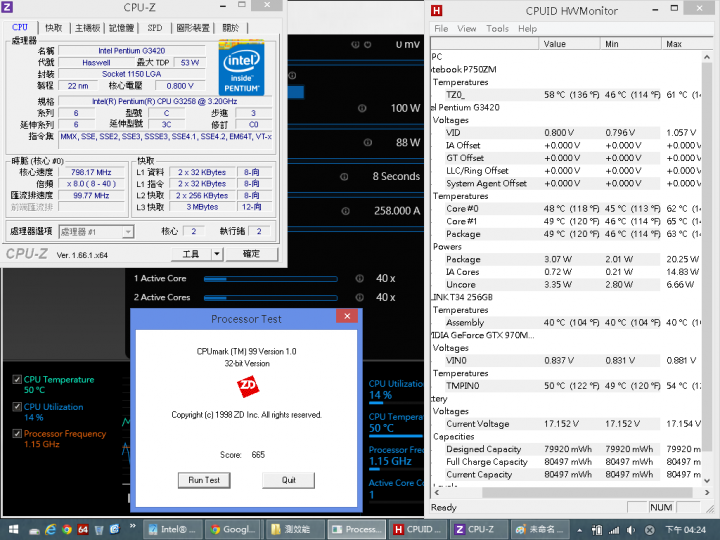Click info icon beside 88 W value
This screenshot has width=720, height=540.
pos(367,142)
